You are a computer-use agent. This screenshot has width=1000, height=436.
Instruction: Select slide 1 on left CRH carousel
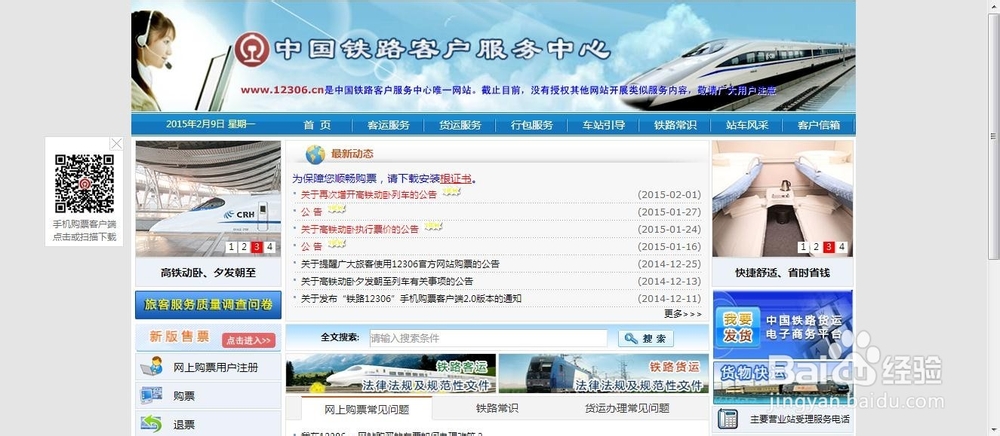coord(231,247)
